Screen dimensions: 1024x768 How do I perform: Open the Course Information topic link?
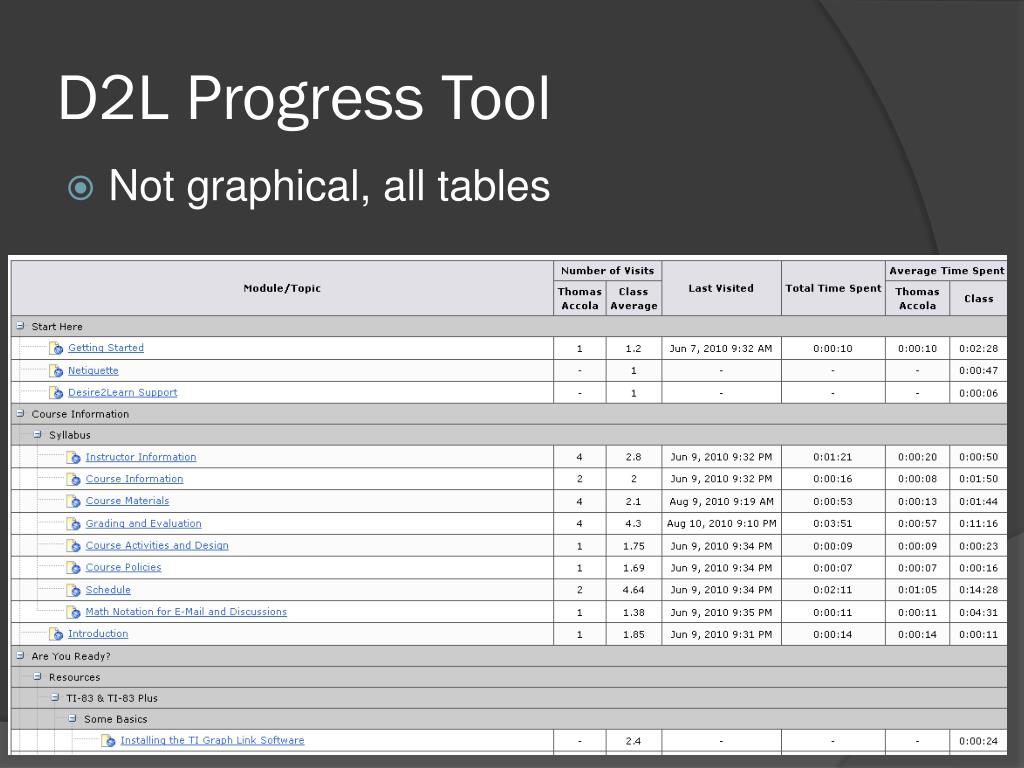pyautogui.click(x=134, y=479)
